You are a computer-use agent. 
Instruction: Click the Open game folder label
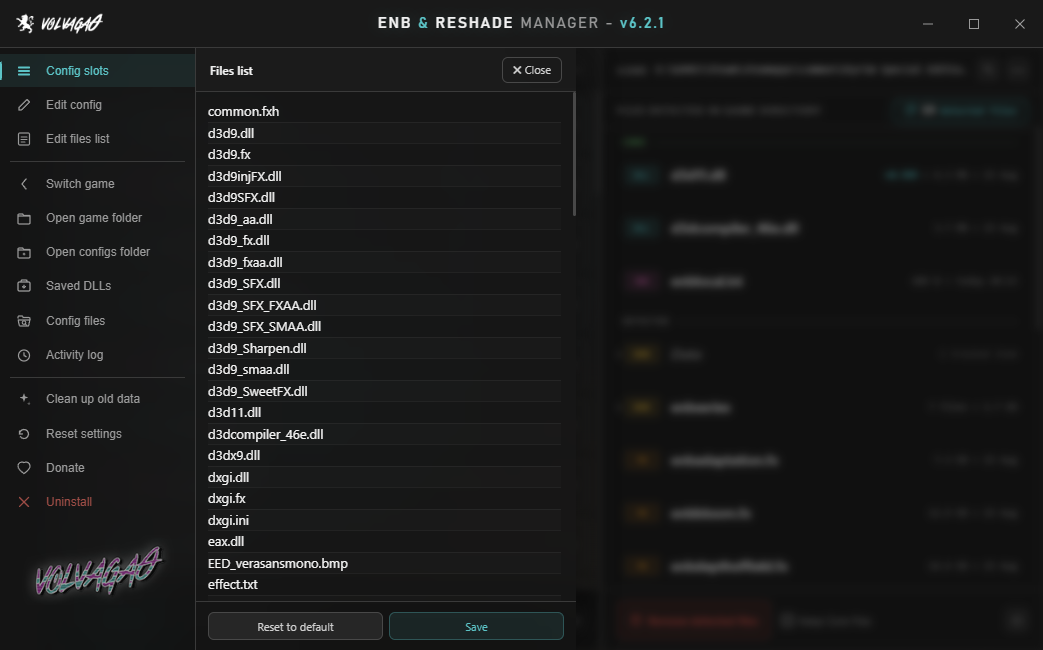94,218
